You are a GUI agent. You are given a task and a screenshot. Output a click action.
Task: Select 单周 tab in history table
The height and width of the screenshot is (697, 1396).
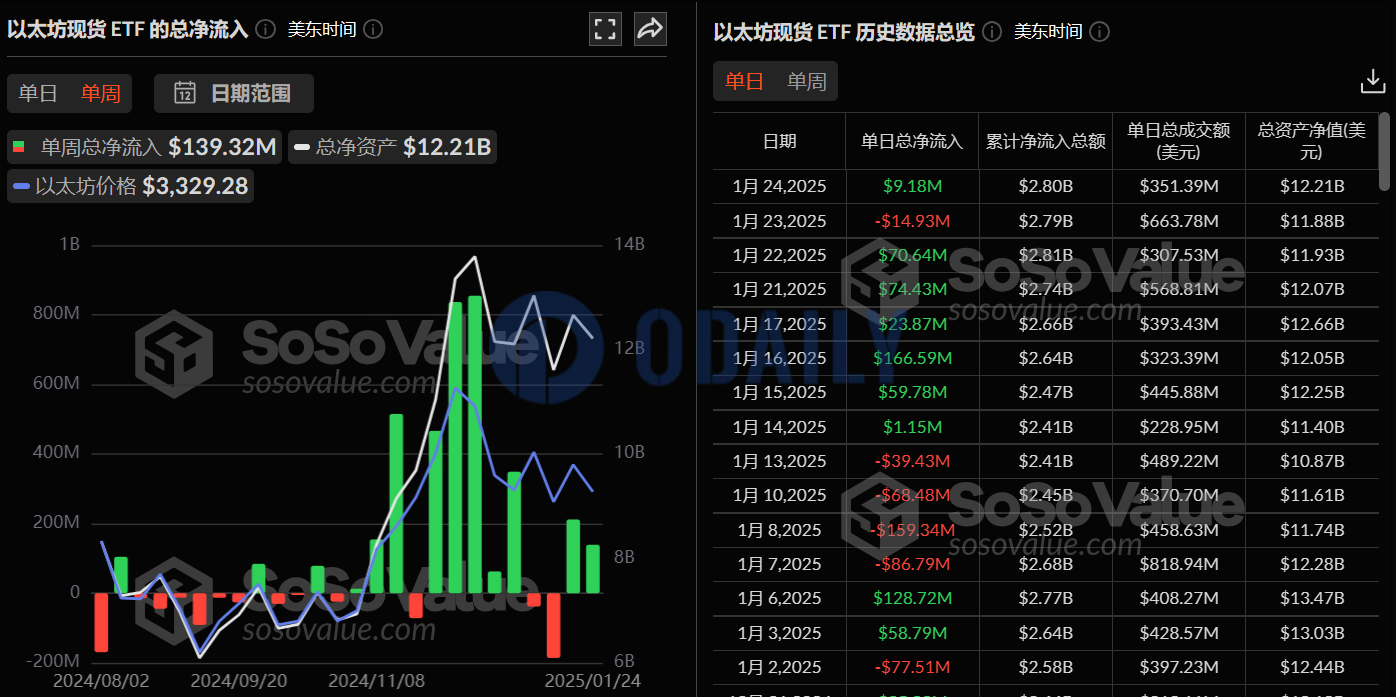806,81
